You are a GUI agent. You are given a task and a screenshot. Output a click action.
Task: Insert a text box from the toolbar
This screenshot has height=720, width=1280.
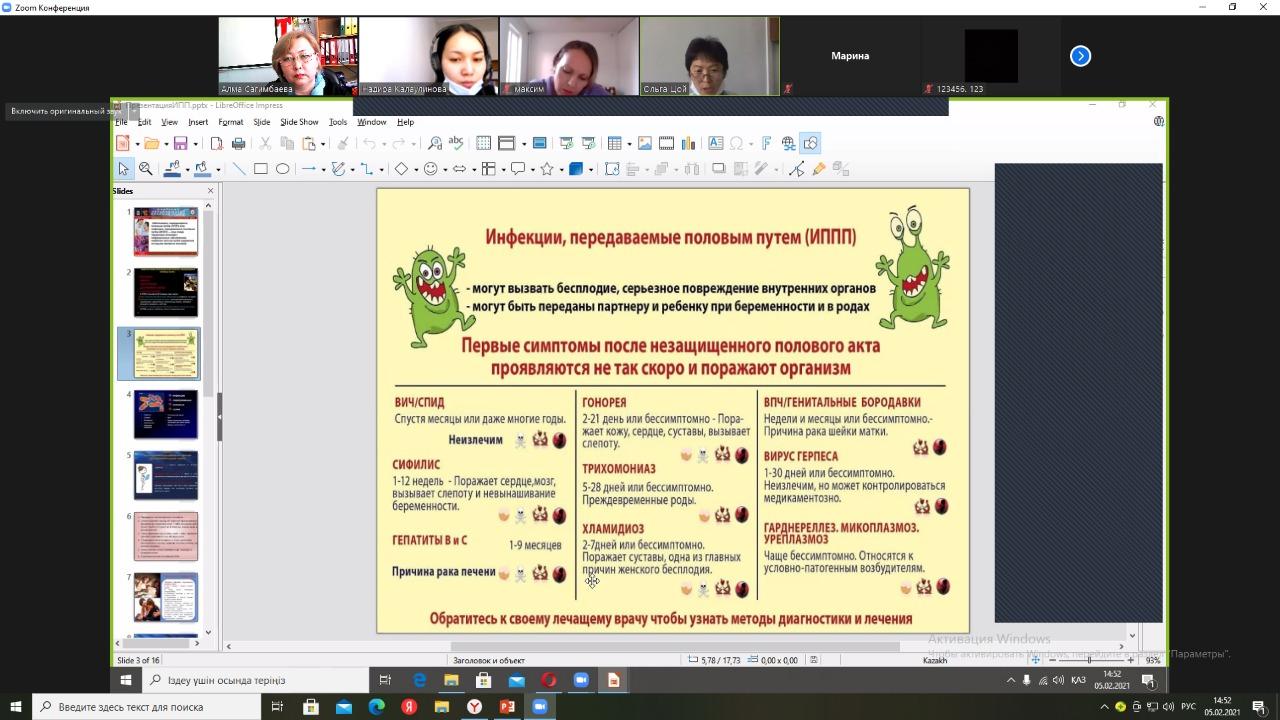point(716,143)
